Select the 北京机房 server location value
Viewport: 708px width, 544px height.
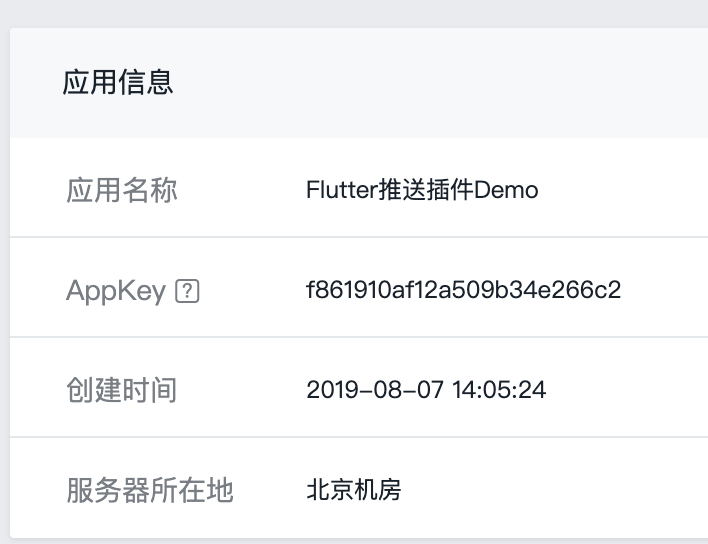point(354,490)
